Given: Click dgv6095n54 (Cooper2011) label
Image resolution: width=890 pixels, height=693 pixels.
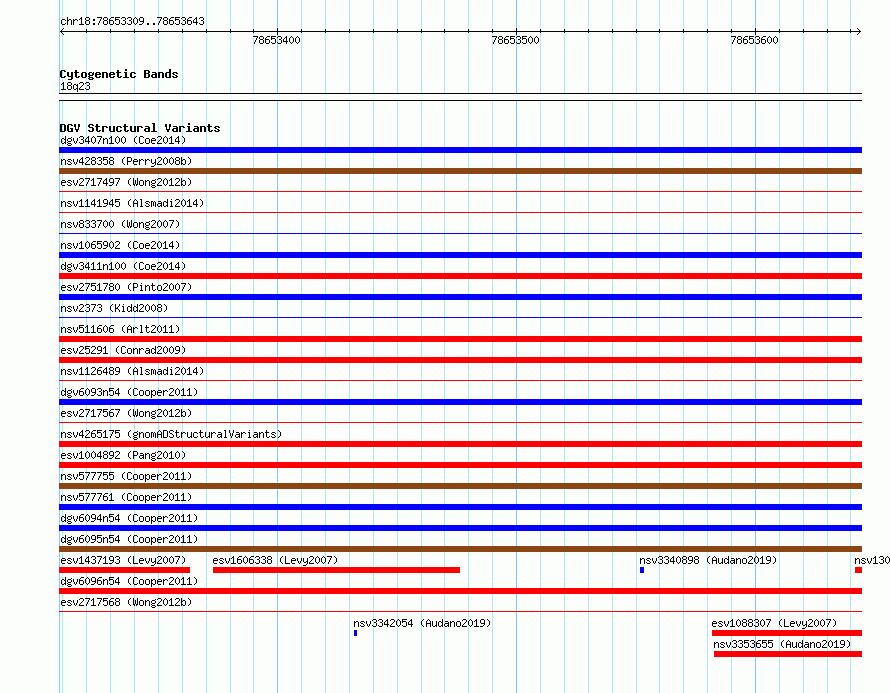Looking at the screenshot, I should [129, 539].
